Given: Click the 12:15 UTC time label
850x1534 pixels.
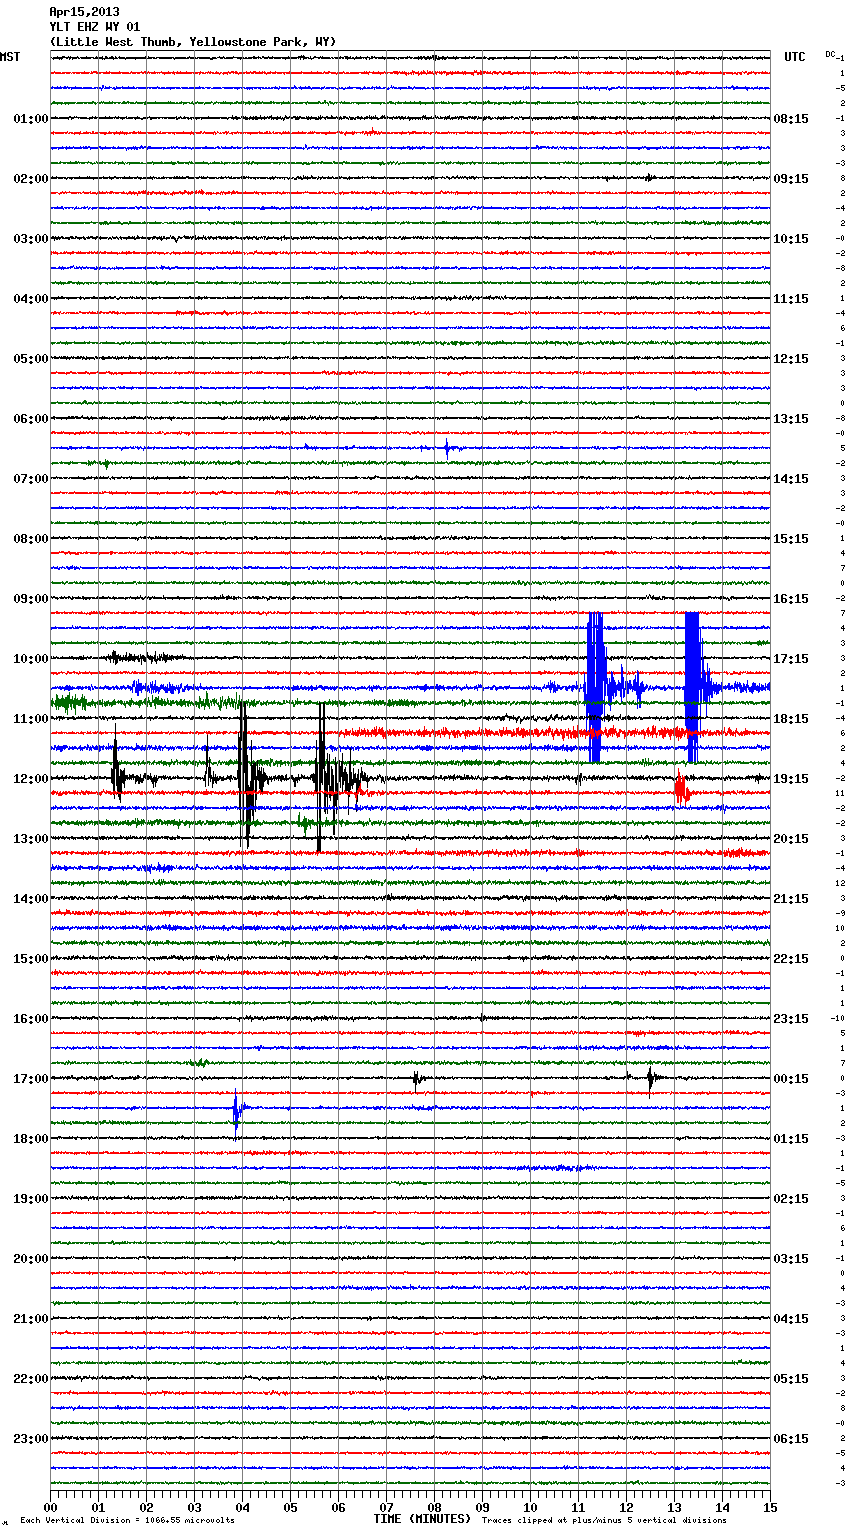Looking at the screenshot, I should tap(791, 359).
